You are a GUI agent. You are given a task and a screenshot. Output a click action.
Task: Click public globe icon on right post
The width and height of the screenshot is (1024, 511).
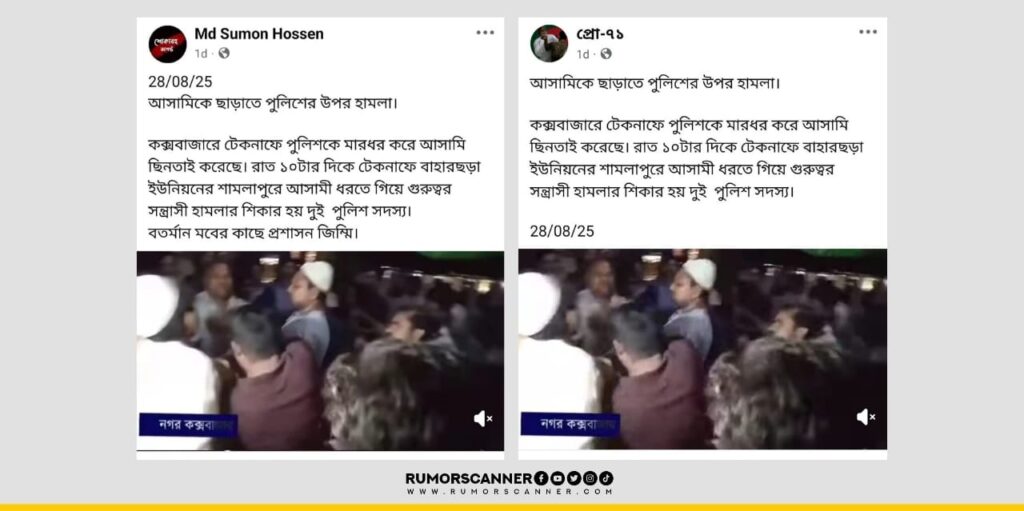[x=606, y=54]
